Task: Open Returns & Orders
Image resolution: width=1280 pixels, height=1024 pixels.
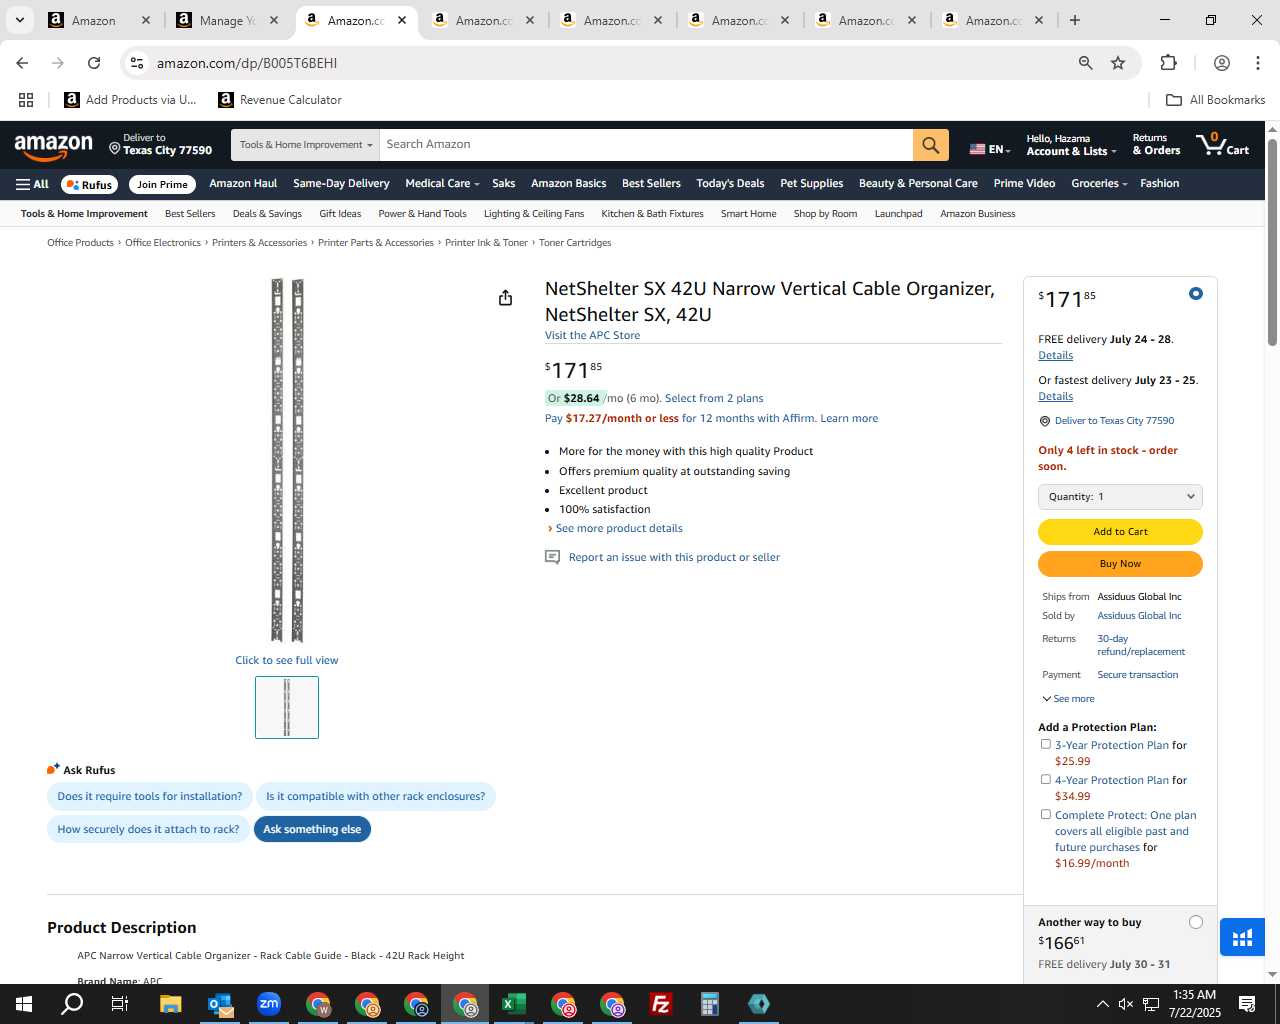Action: tap(1156, 145)
